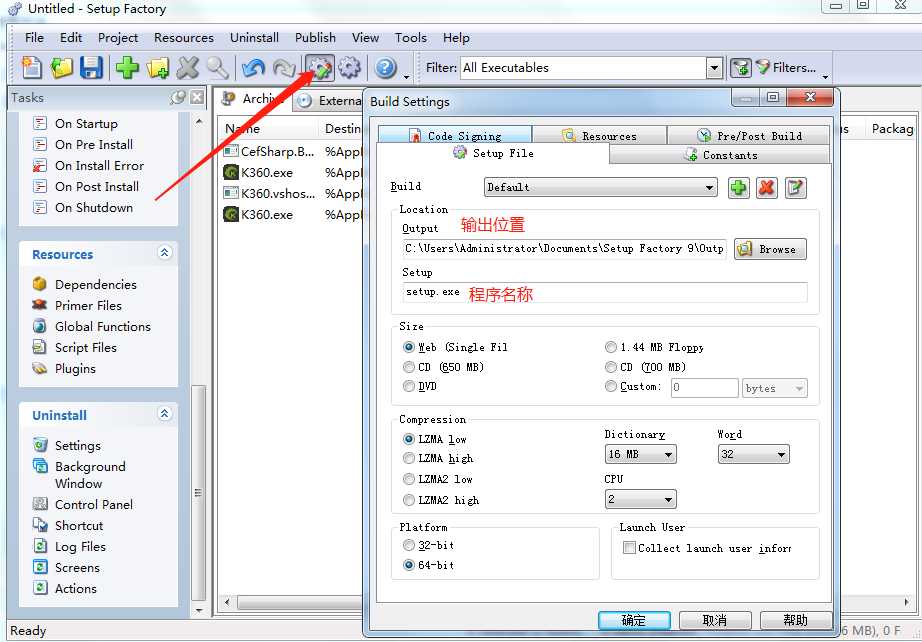The height and width of the screenshot is (642, 922).
Task: Click the Open Project folder icon
Action: click(x=61, y=68)
